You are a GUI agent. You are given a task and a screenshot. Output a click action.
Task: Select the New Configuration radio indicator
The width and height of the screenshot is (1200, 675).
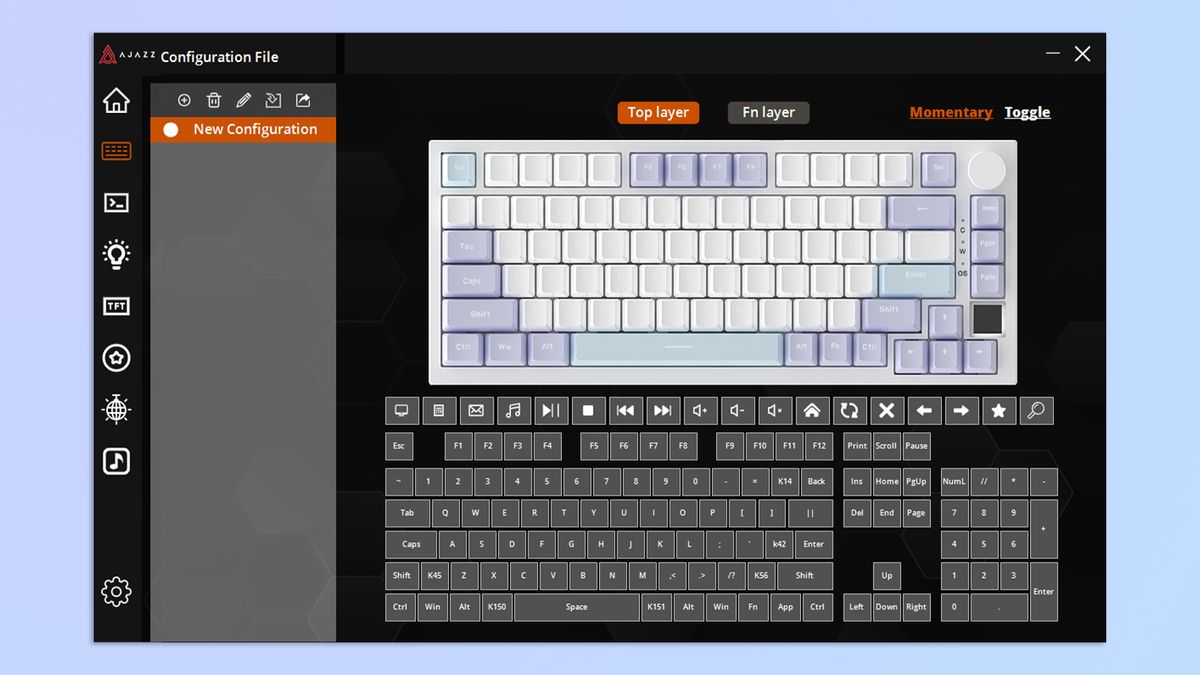(170, 129)
